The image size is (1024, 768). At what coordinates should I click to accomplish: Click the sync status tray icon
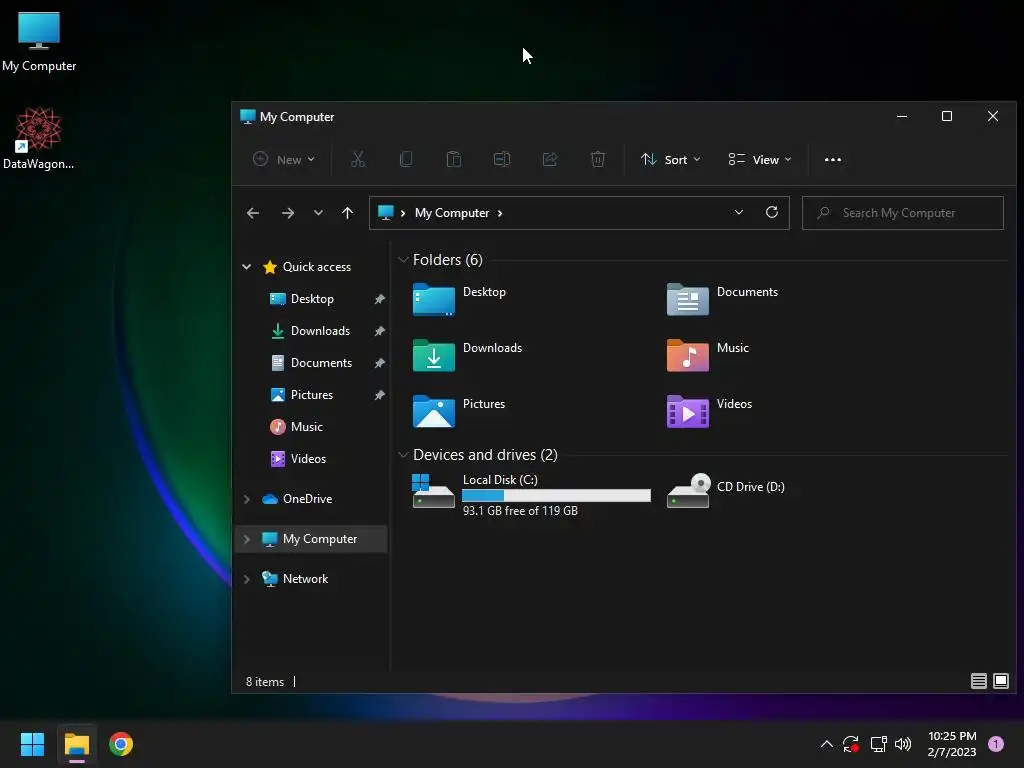point(850,744)
